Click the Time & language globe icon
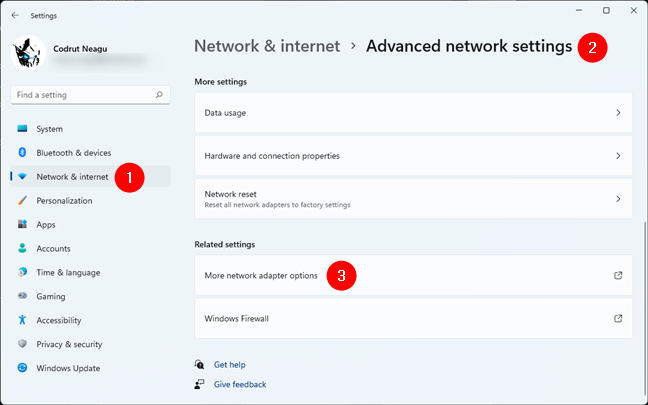The width and height of the screenshot is (648, 405). 22,272
